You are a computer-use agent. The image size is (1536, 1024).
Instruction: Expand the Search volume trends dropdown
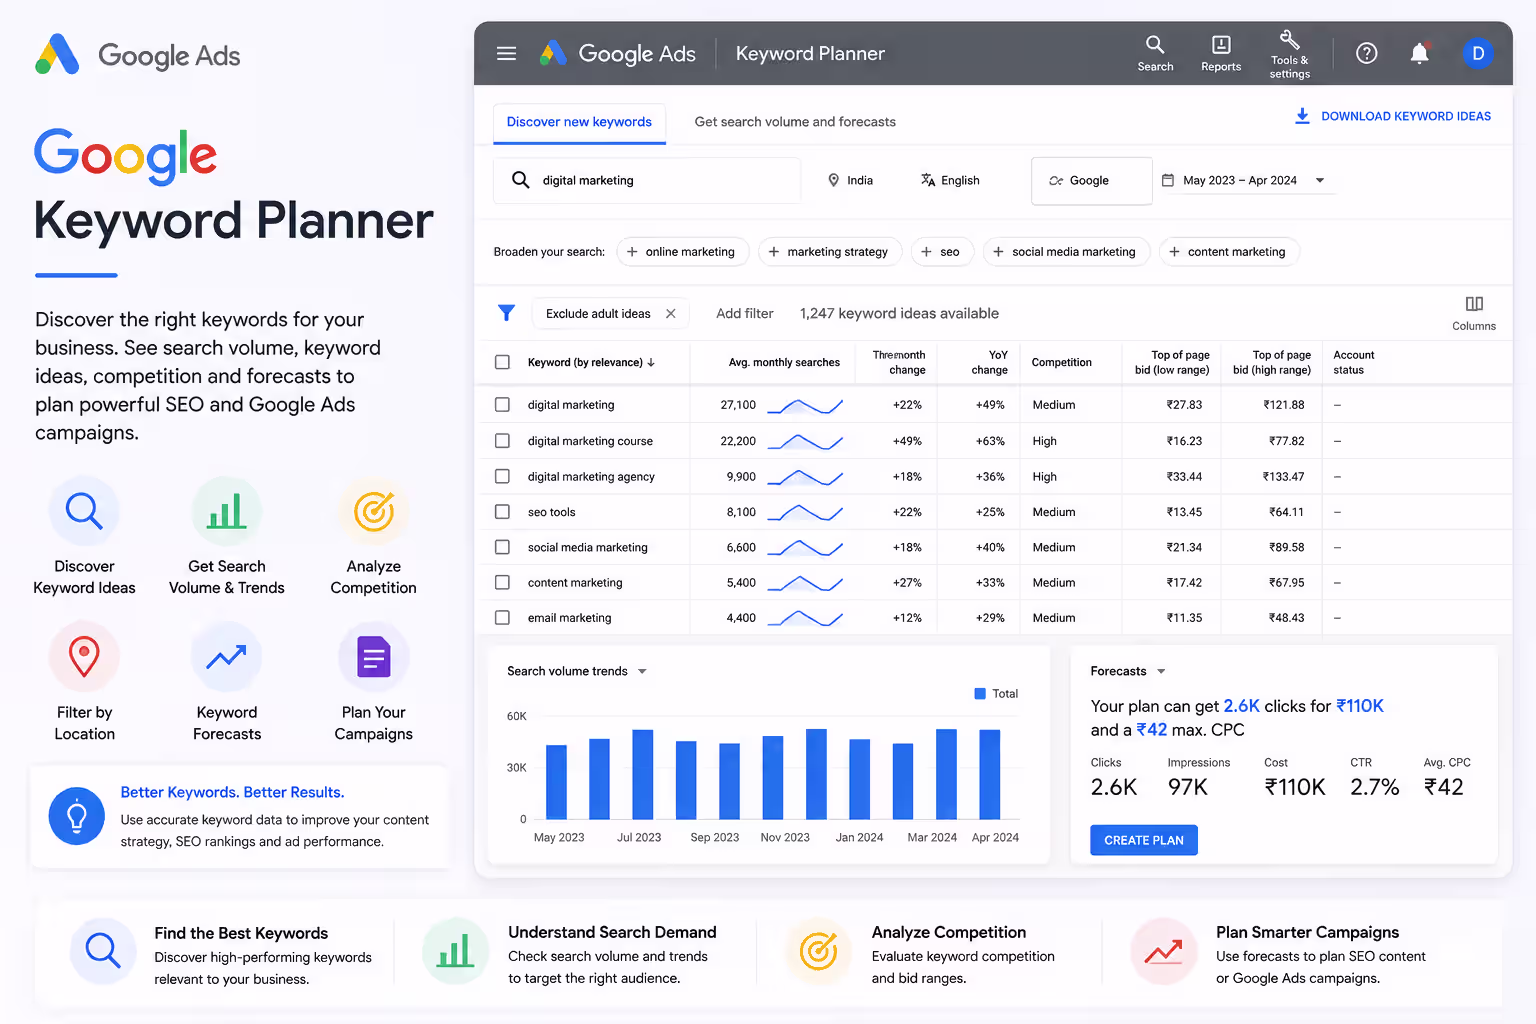point(642,671)
